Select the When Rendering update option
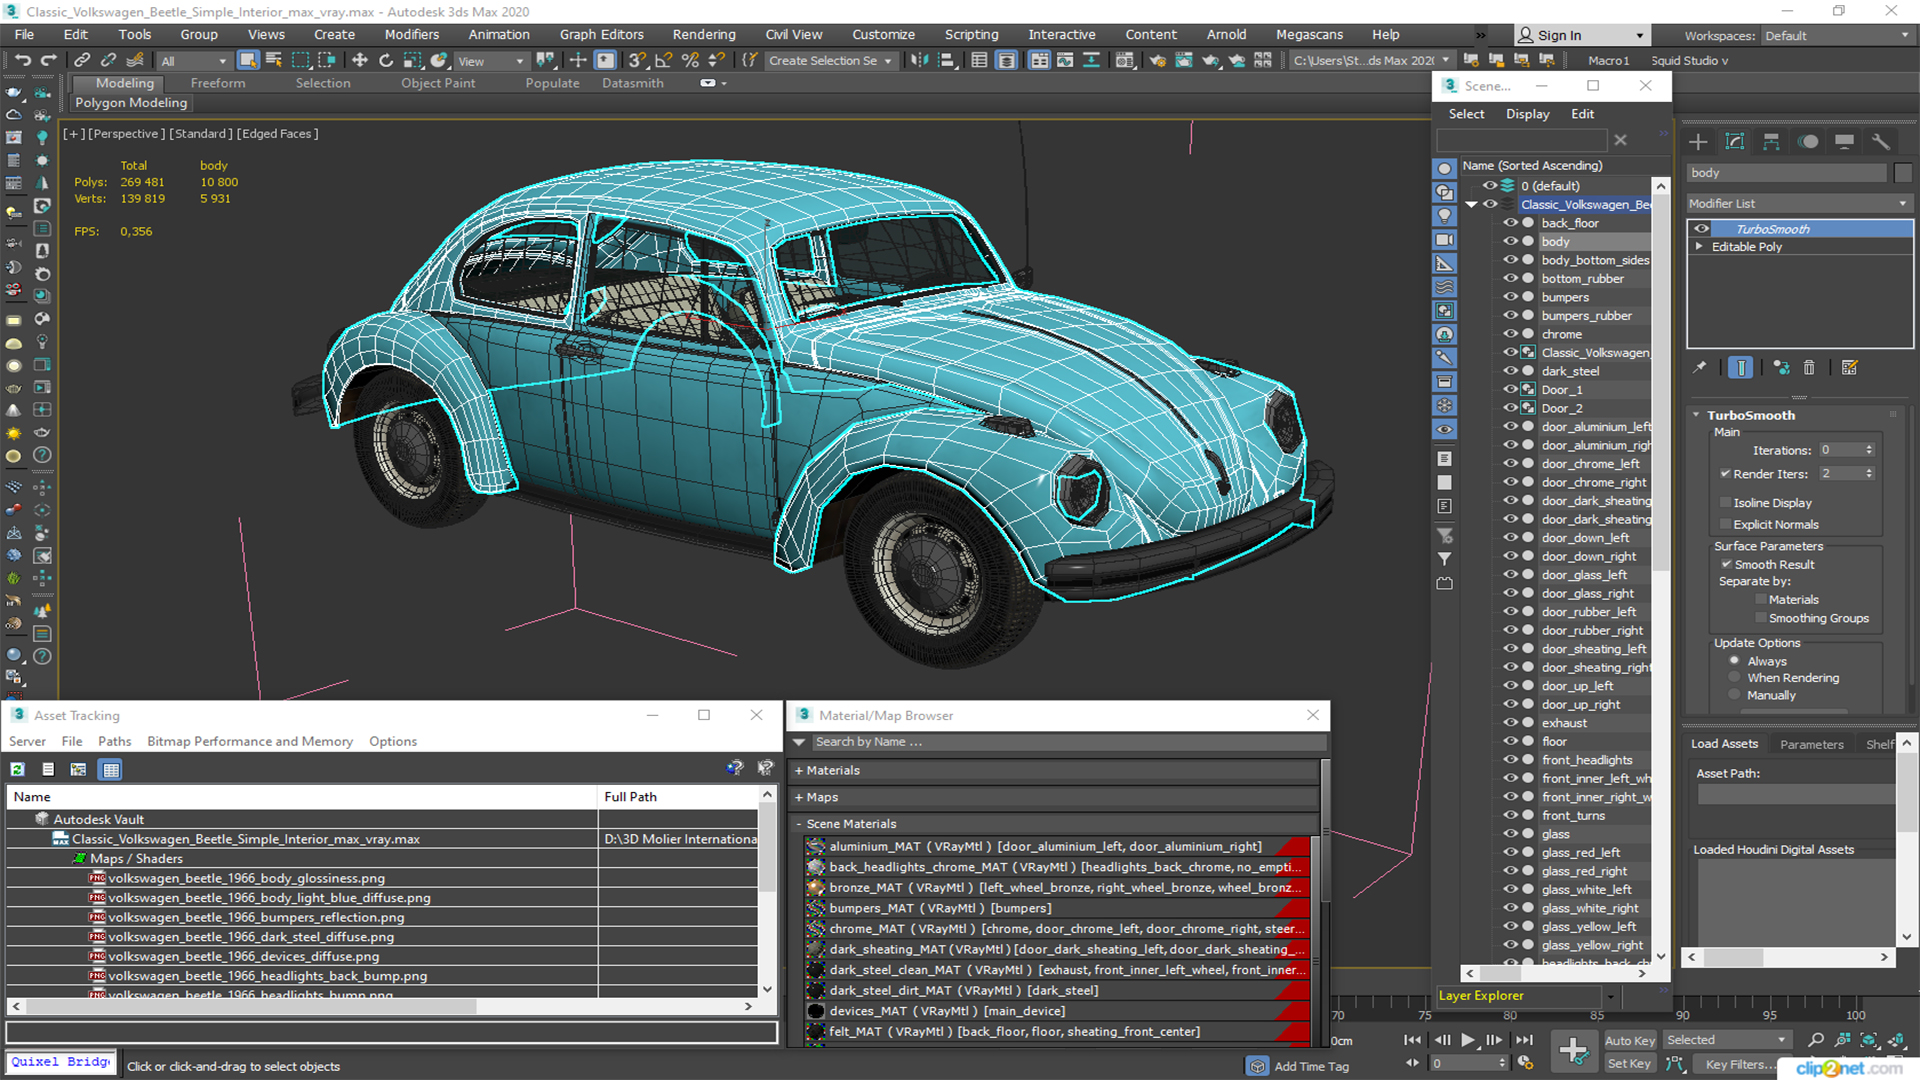The image size is (1920, 1080). point(1735,678)
